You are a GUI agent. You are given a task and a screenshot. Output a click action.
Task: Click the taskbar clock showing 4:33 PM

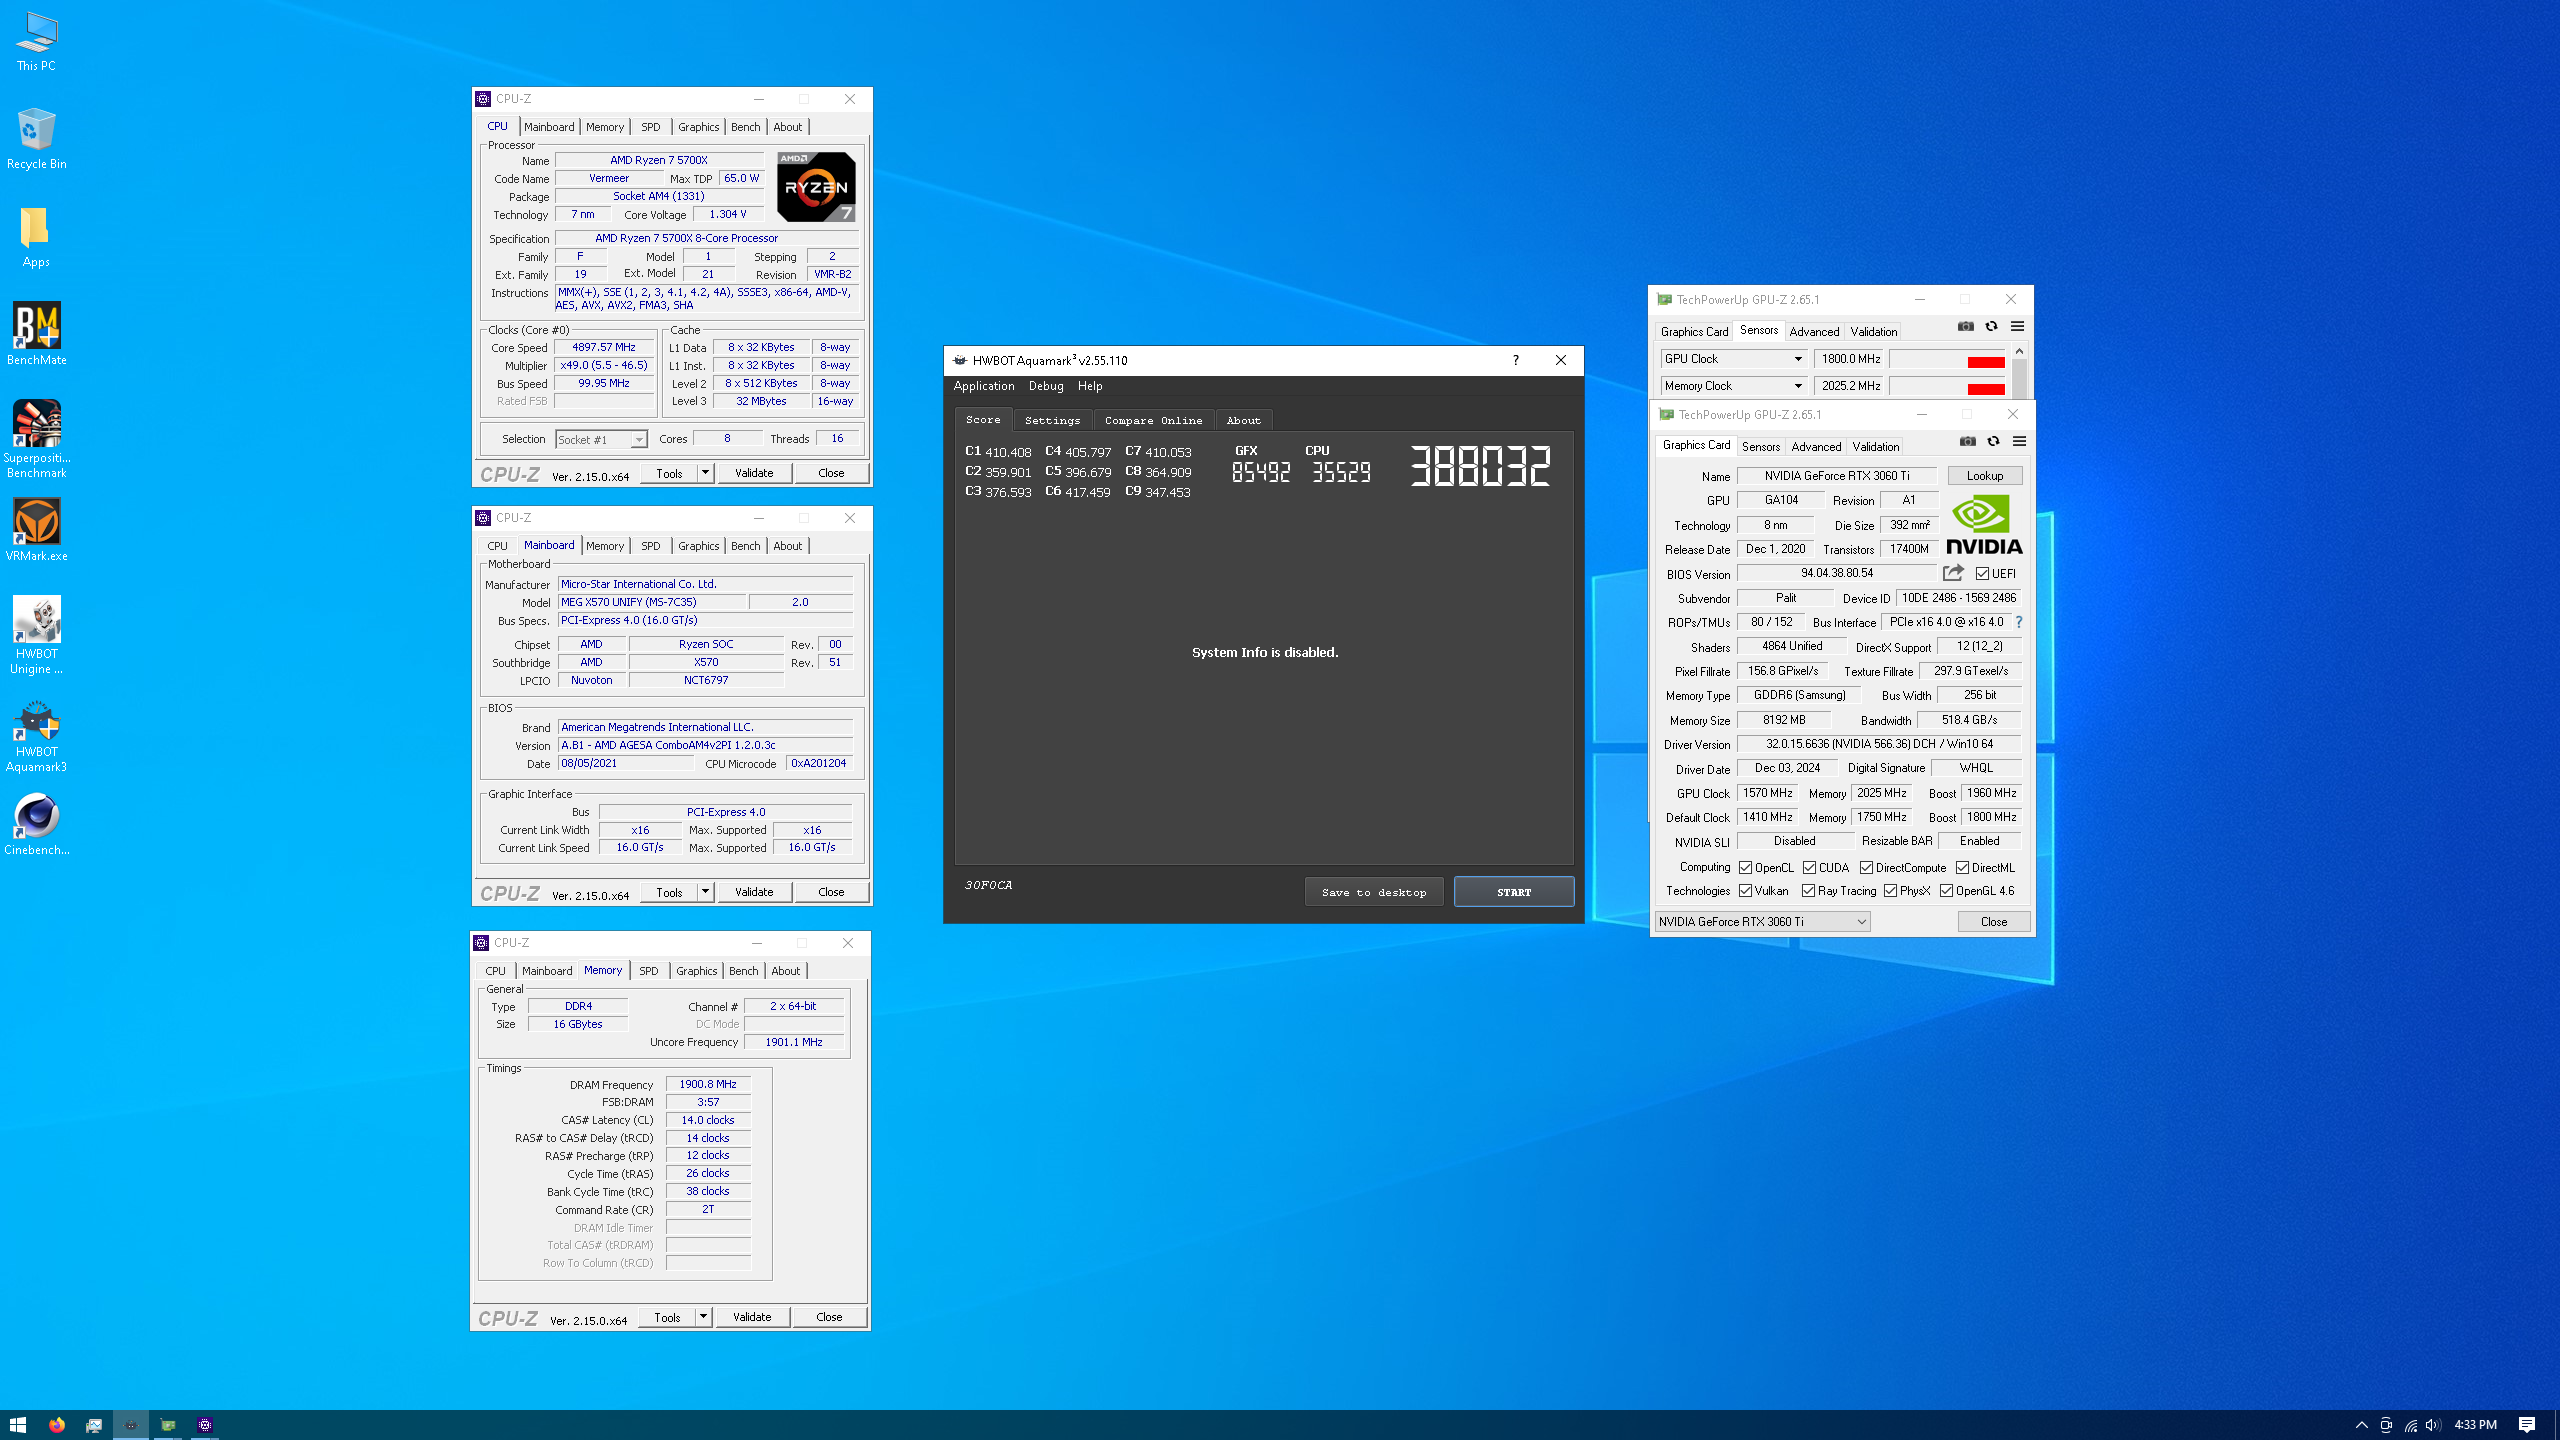(2476, 1425)
